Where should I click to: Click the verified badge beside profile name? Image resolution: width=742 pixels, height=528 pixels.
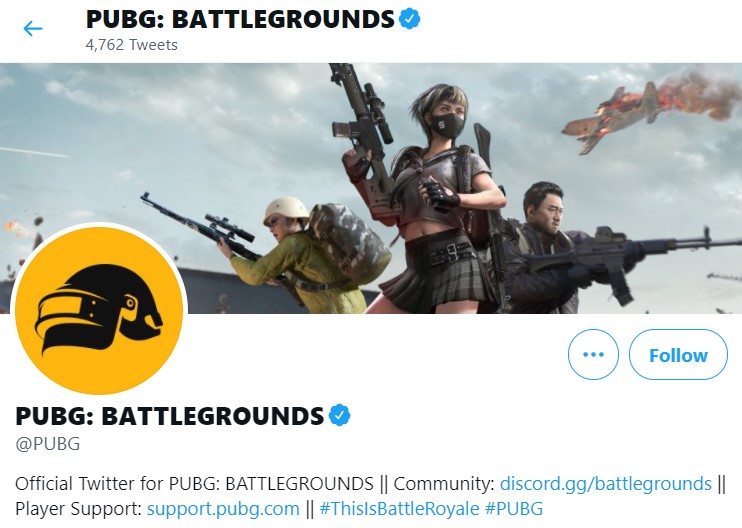(x=339, y=415)
